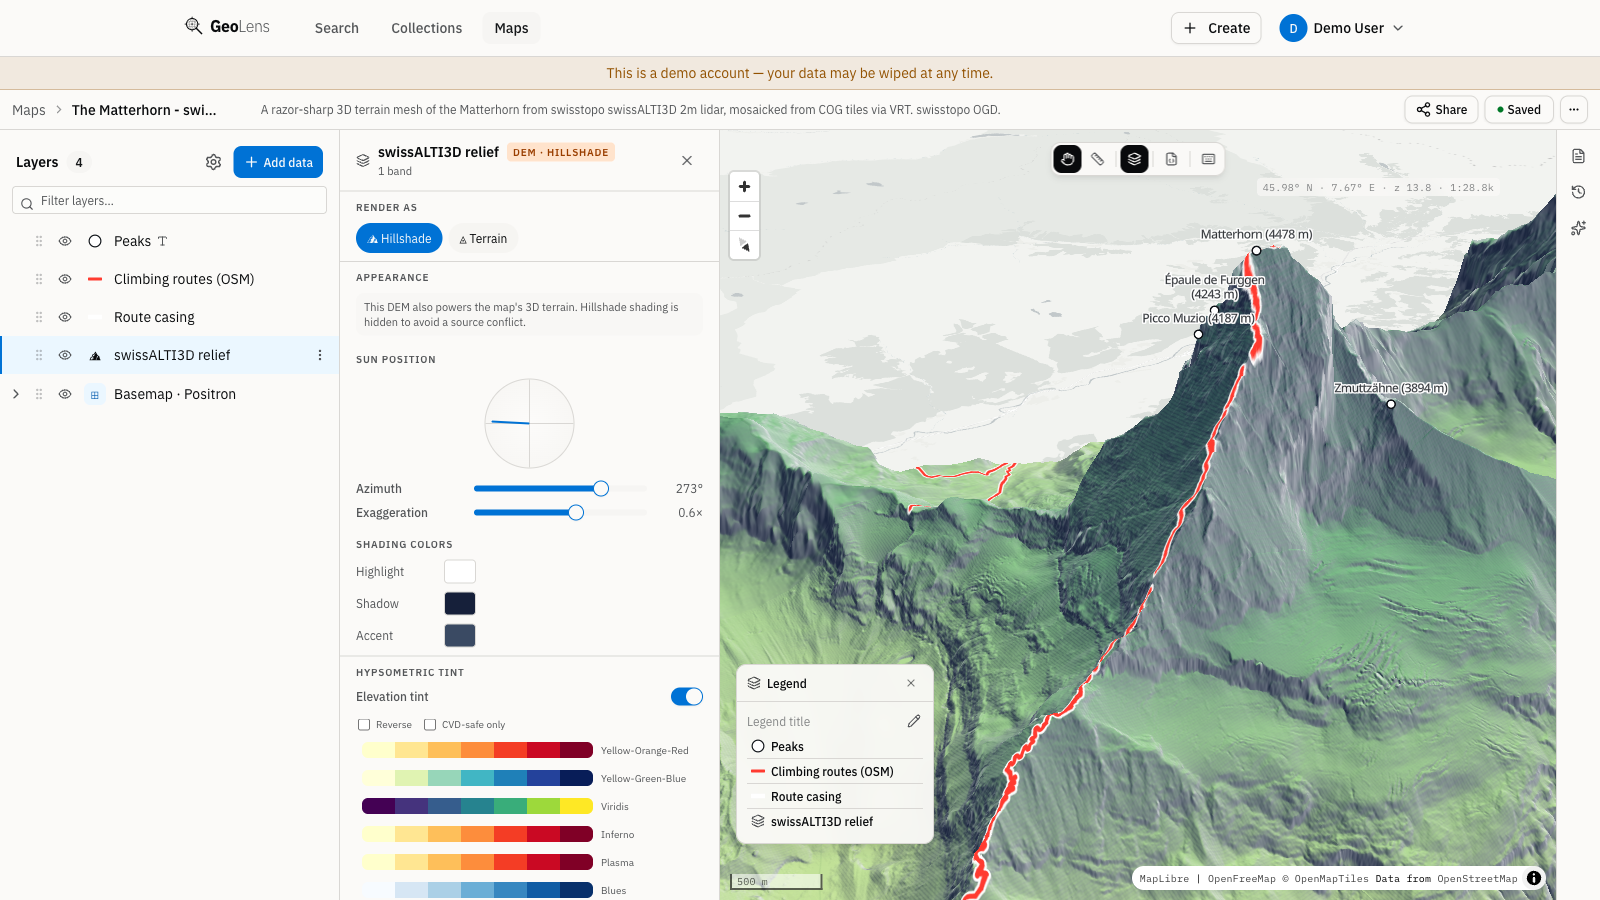Click the Matterhorn (4478 m) peak label

[1256, 234]
